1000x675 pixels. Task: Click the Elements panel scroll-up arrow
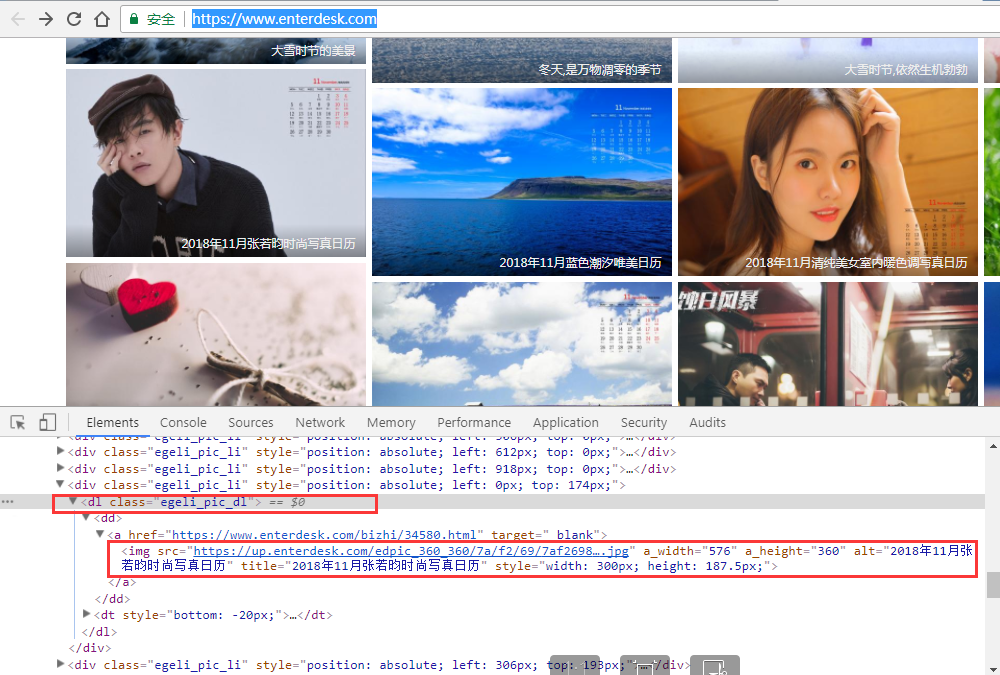(993, 446)
